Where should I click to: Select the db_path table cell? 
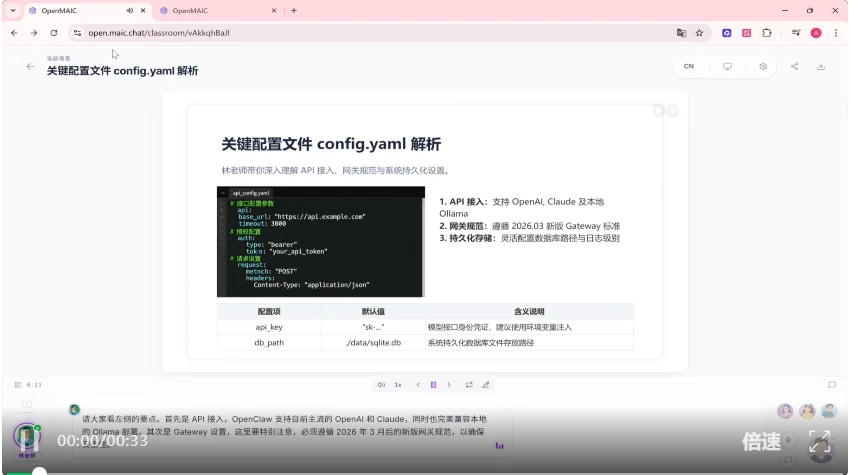[269, 343]
